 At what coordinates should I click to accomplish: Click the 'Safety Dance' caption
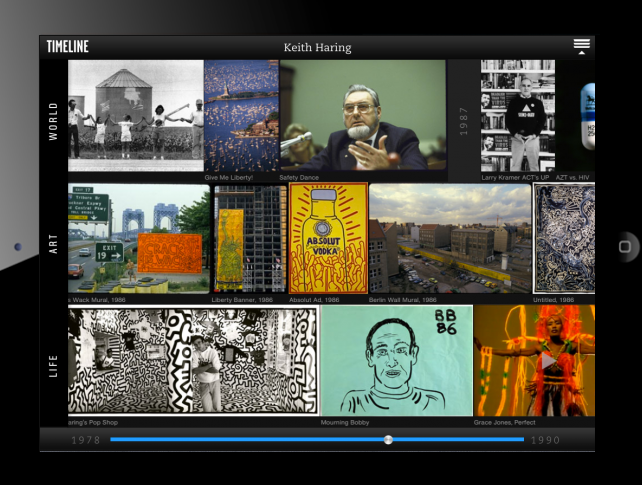[299, 178]
